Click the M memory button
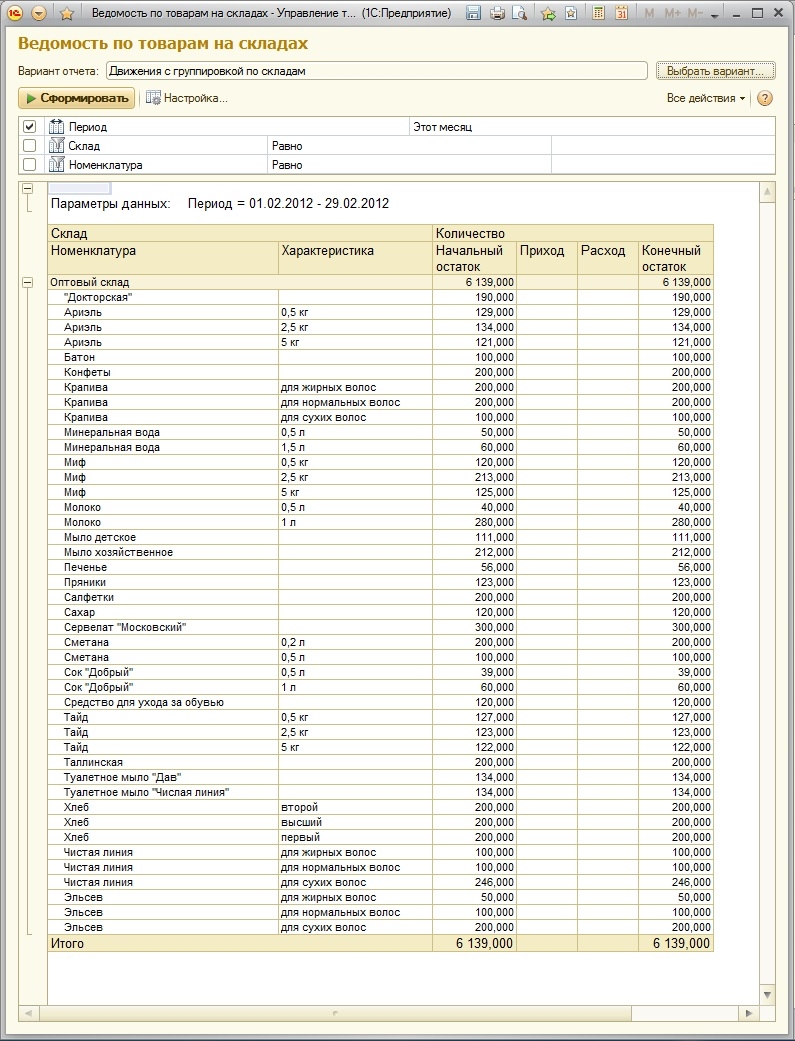This screenshot has width=795, height=1041. pyautogui.click(x=650, y=13)
